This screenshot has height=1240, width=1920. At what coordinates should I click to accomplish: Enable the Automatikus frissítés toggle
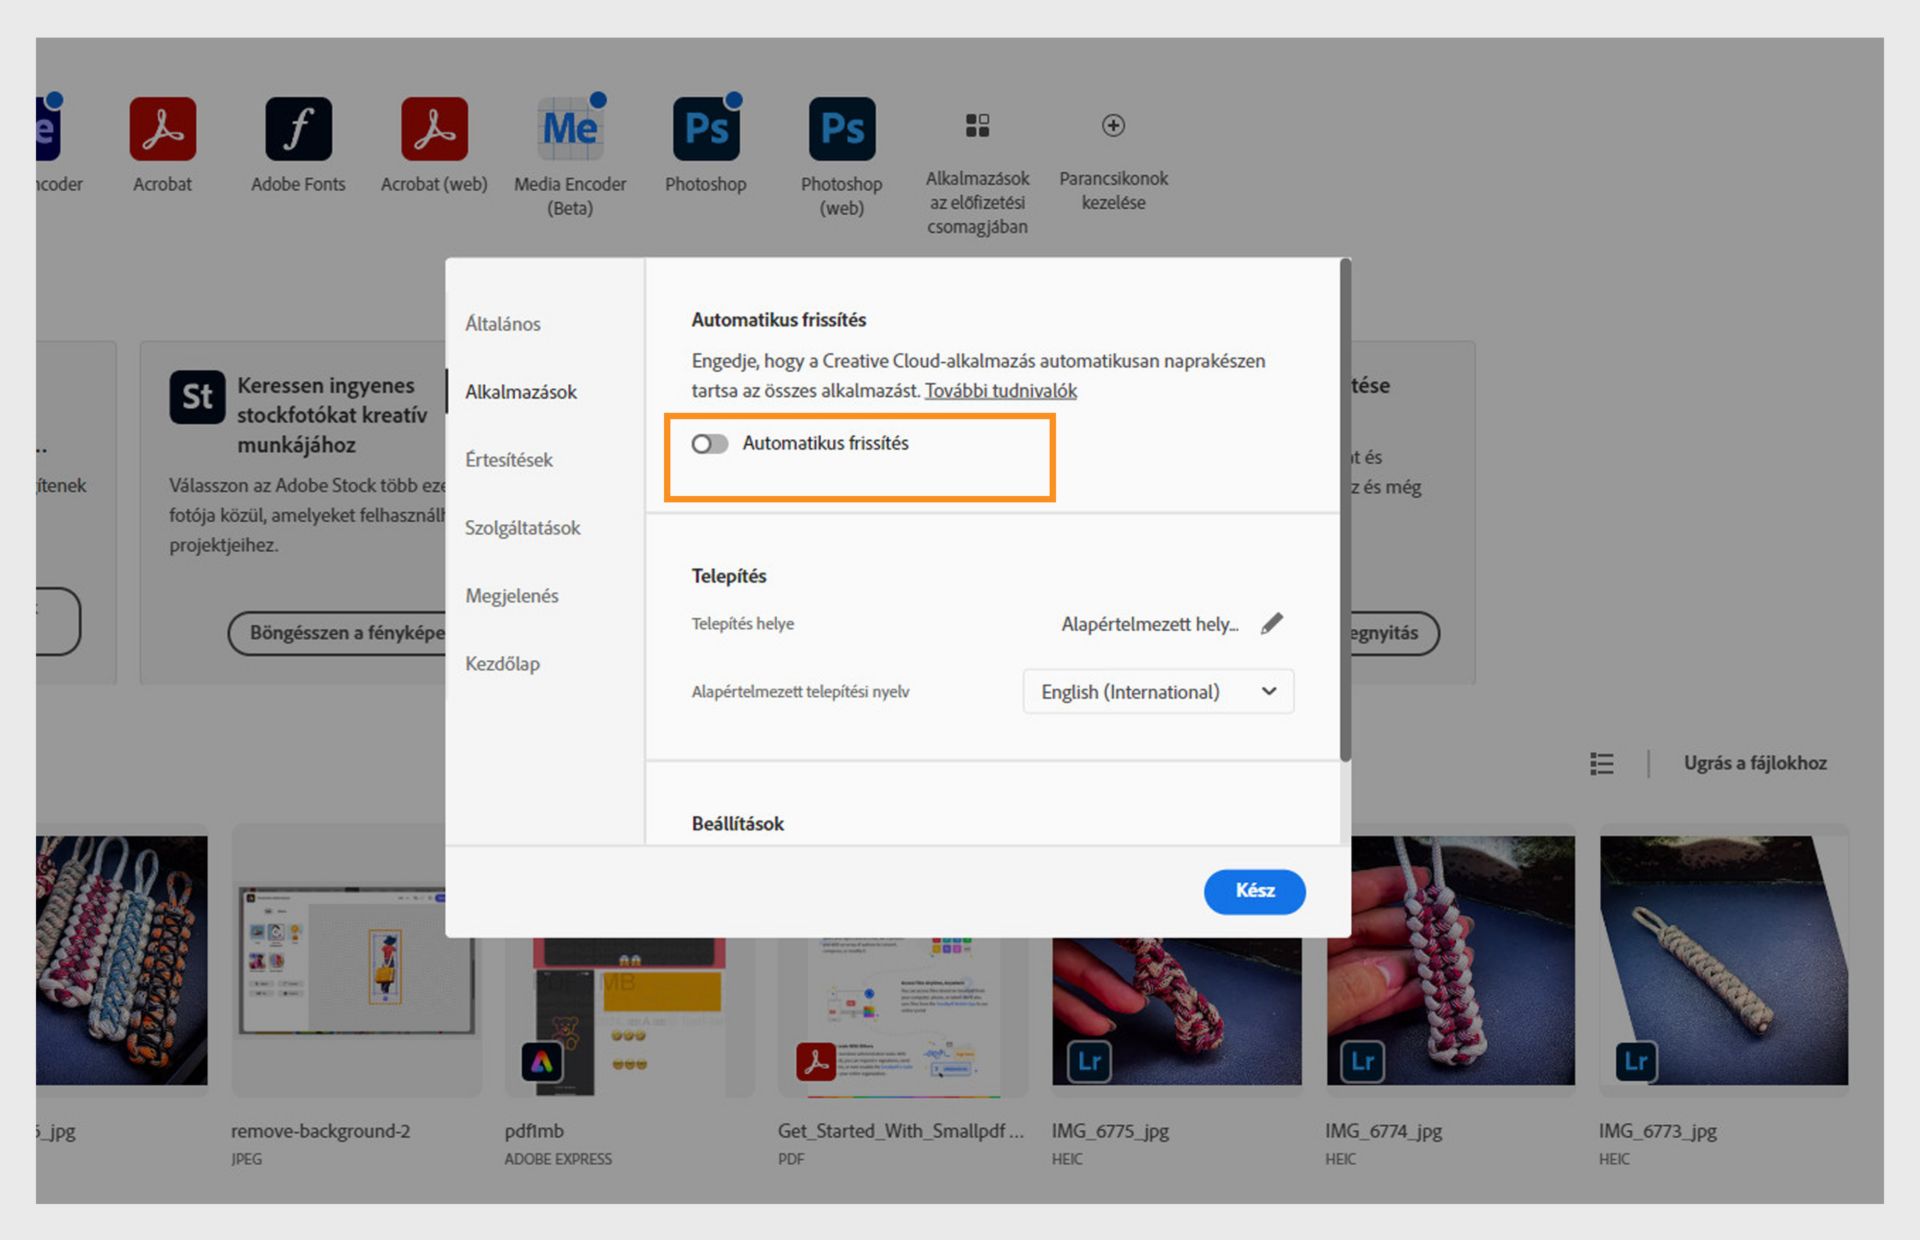click(x=710, y=443)
